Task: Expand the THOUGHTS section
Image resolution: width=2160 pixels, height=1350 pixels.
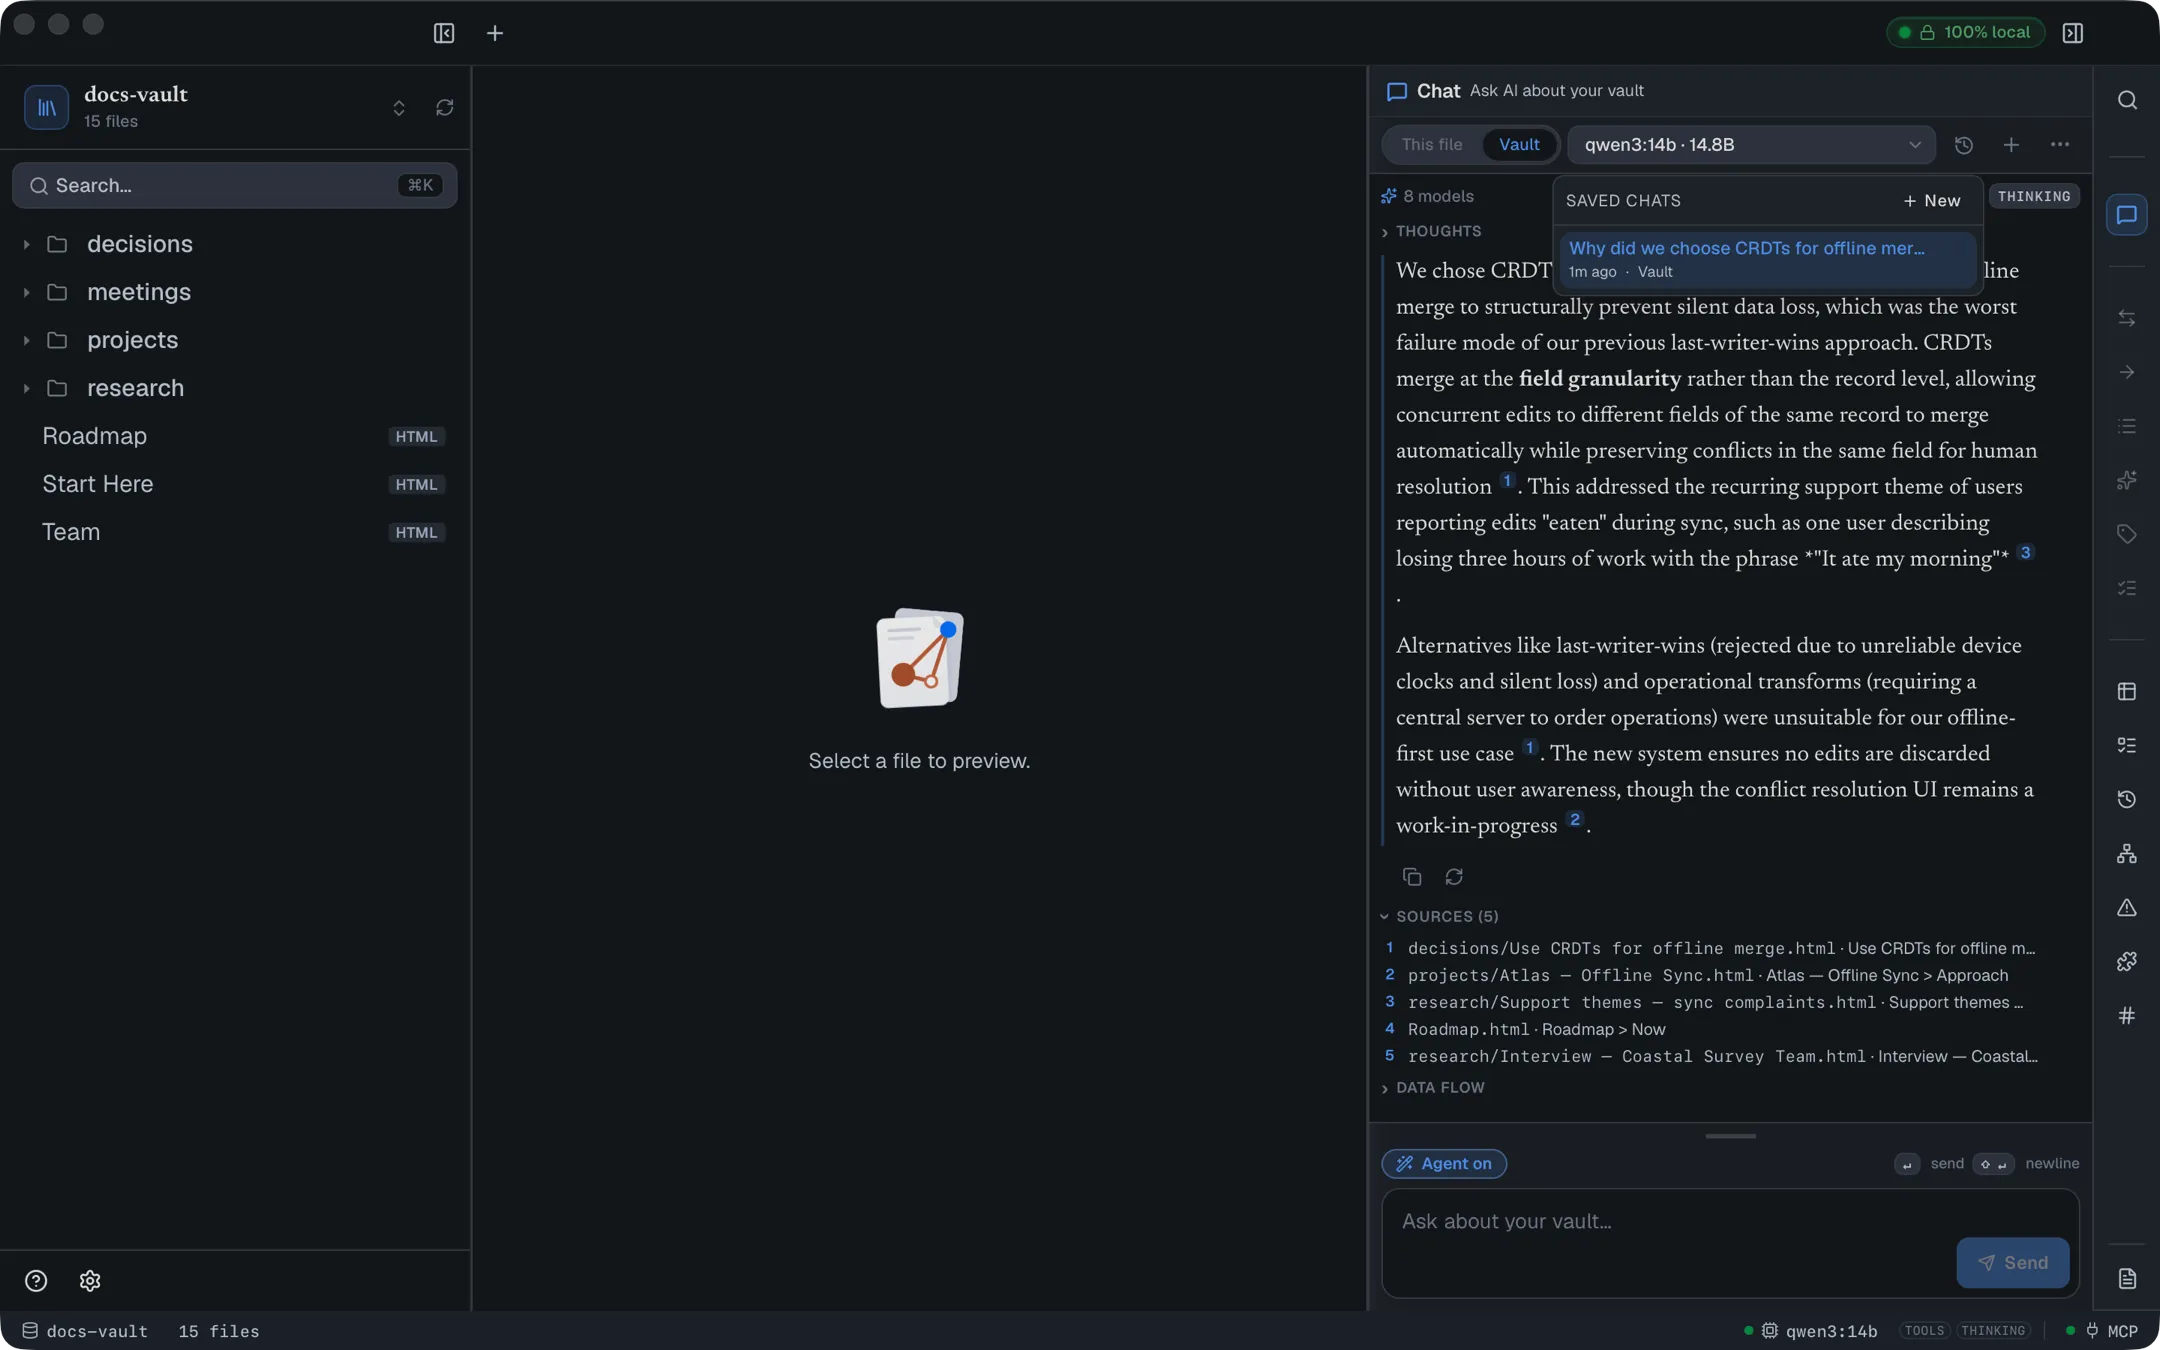Action: point(1431,232)
